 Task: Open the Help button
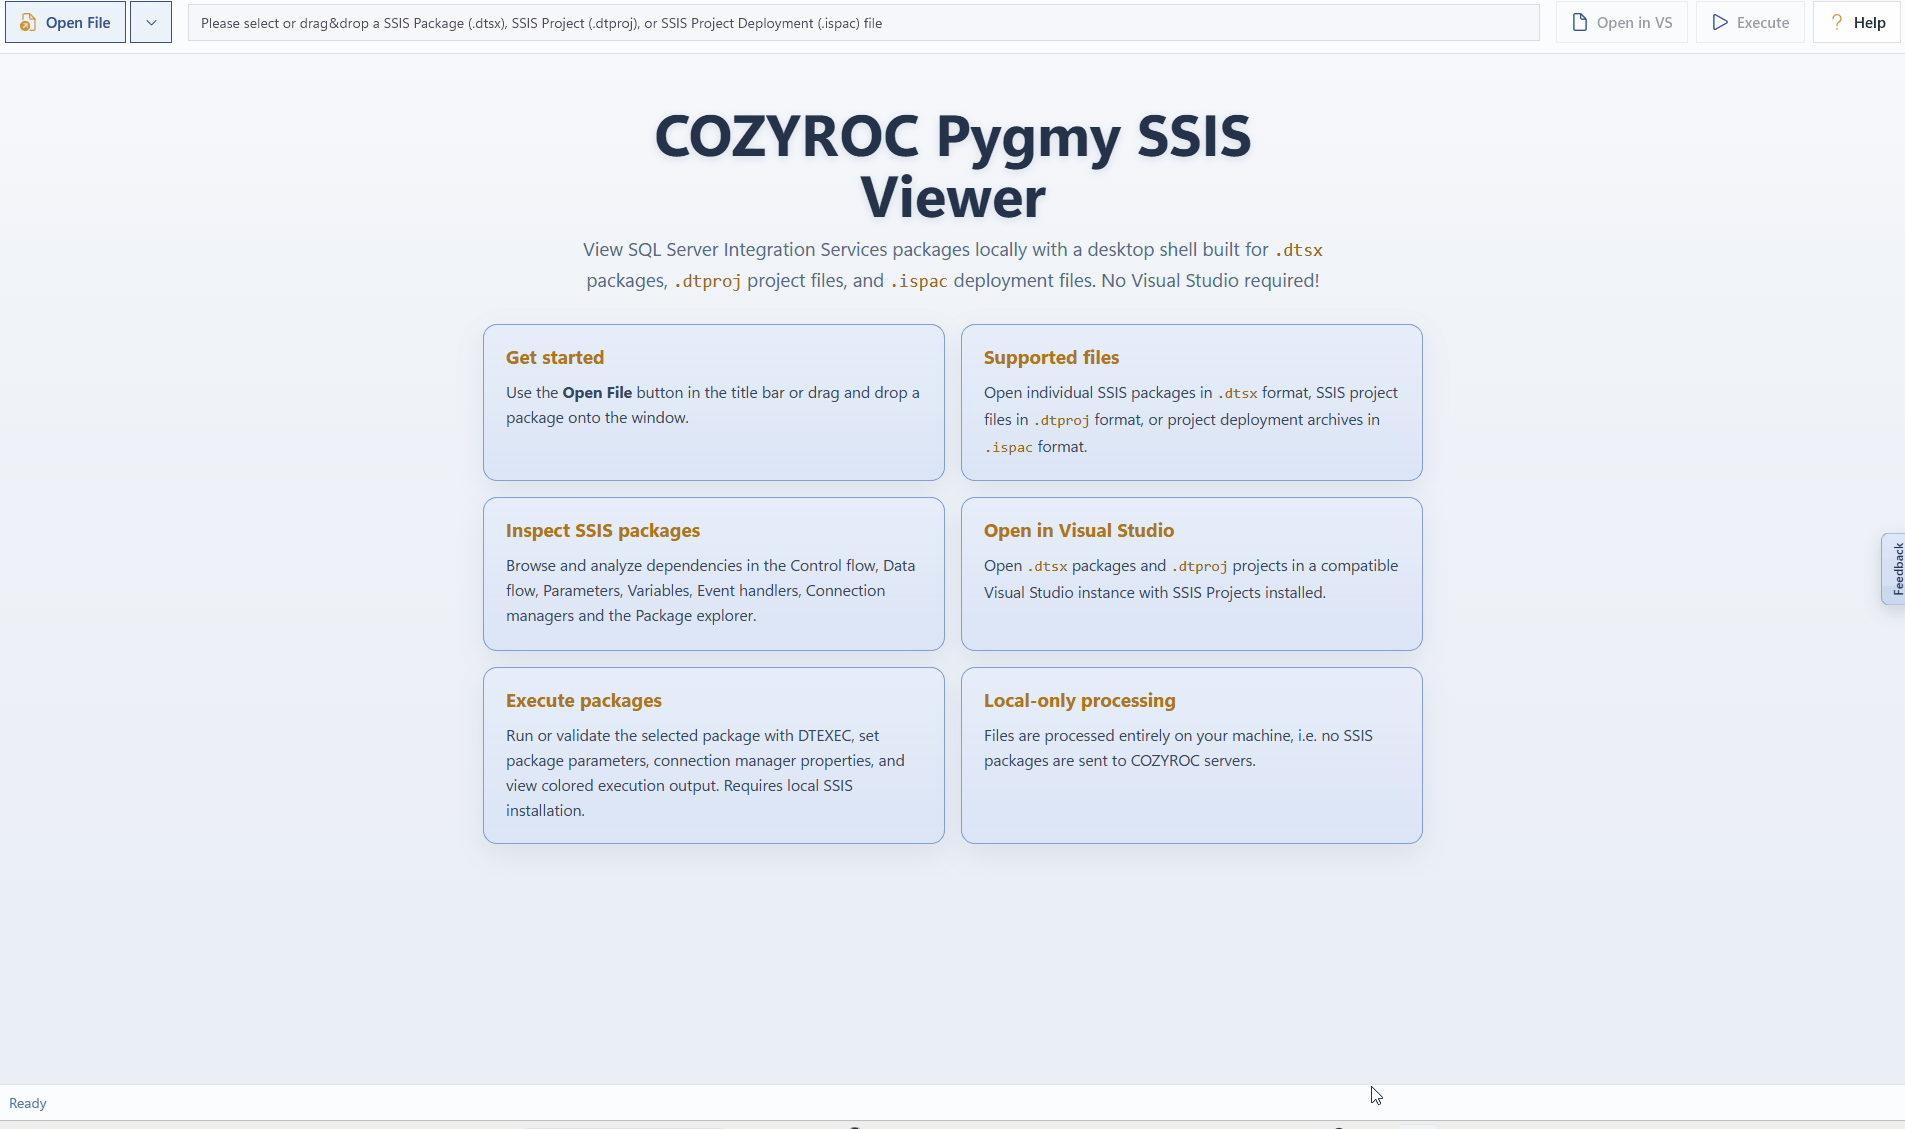tap(1857, 22)
